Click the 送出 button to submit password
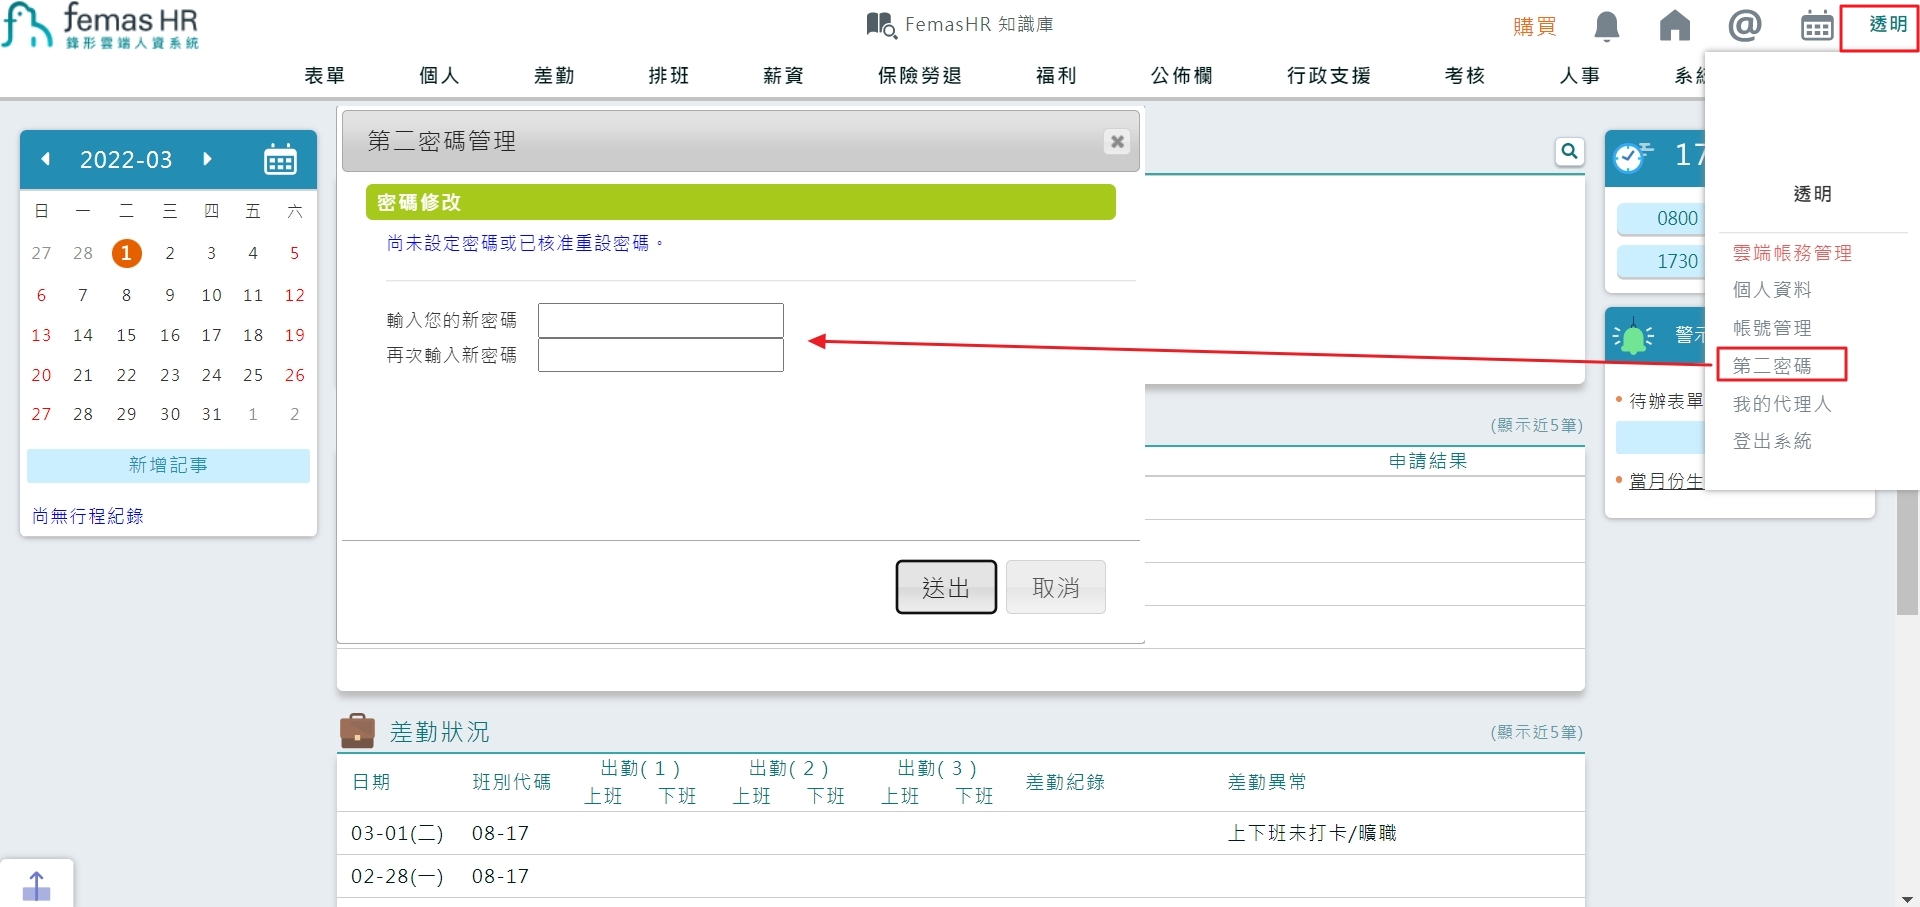Image resolution: width=1920 pixels, height=907 pixels. (x=945, y=587)
